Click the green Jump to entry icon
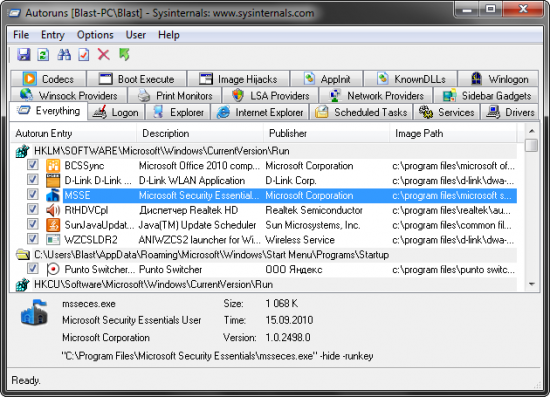The width and height of the screenshot is (550, 397). click(124, 54)
